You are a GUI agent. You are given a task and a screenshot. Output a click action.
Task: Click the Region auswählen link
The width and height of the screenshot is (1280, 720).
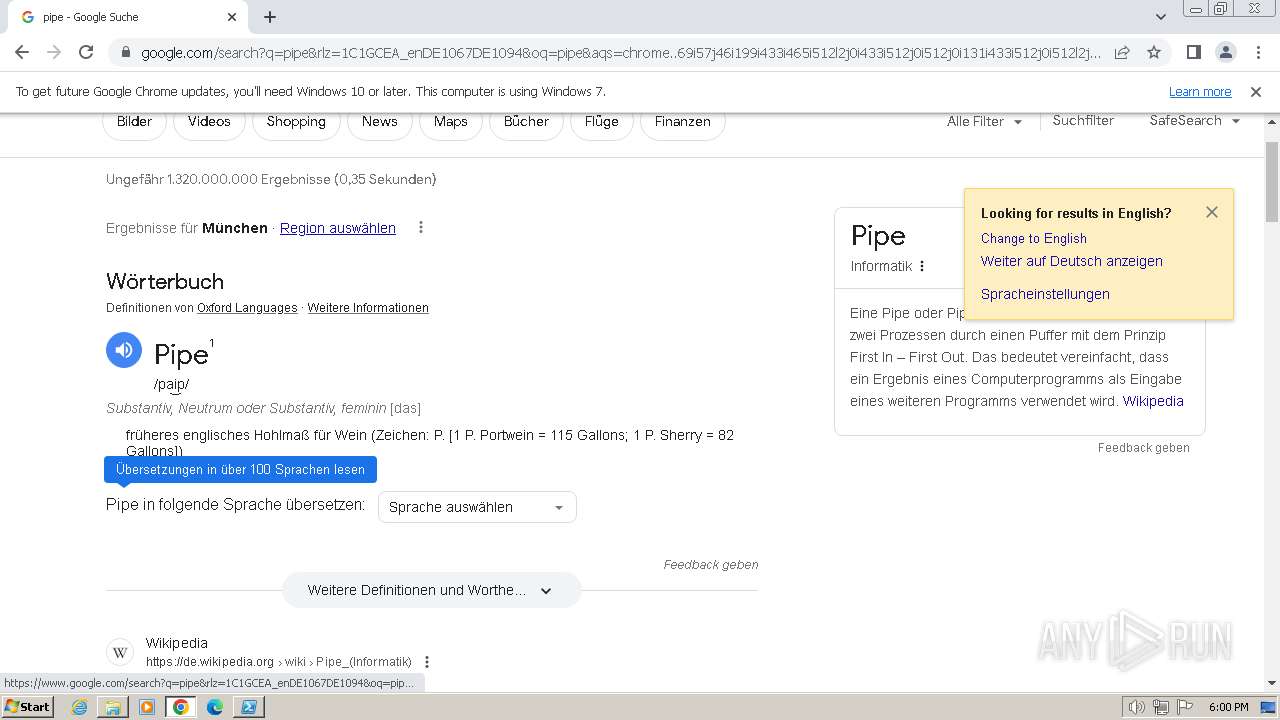[338, 228]
